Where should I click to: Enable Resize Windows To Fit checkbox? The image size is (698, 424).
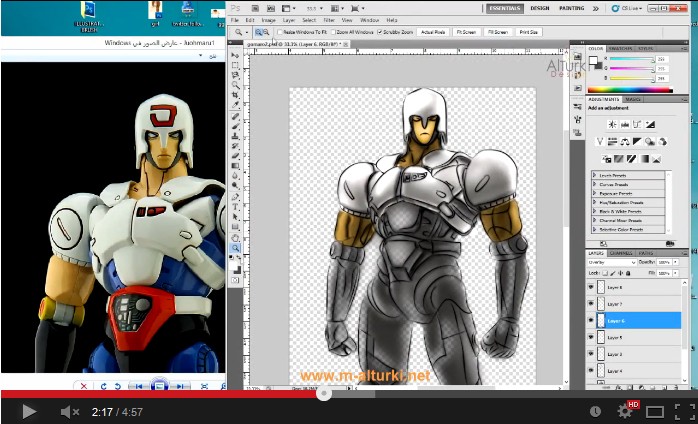(x=280, y=32)
